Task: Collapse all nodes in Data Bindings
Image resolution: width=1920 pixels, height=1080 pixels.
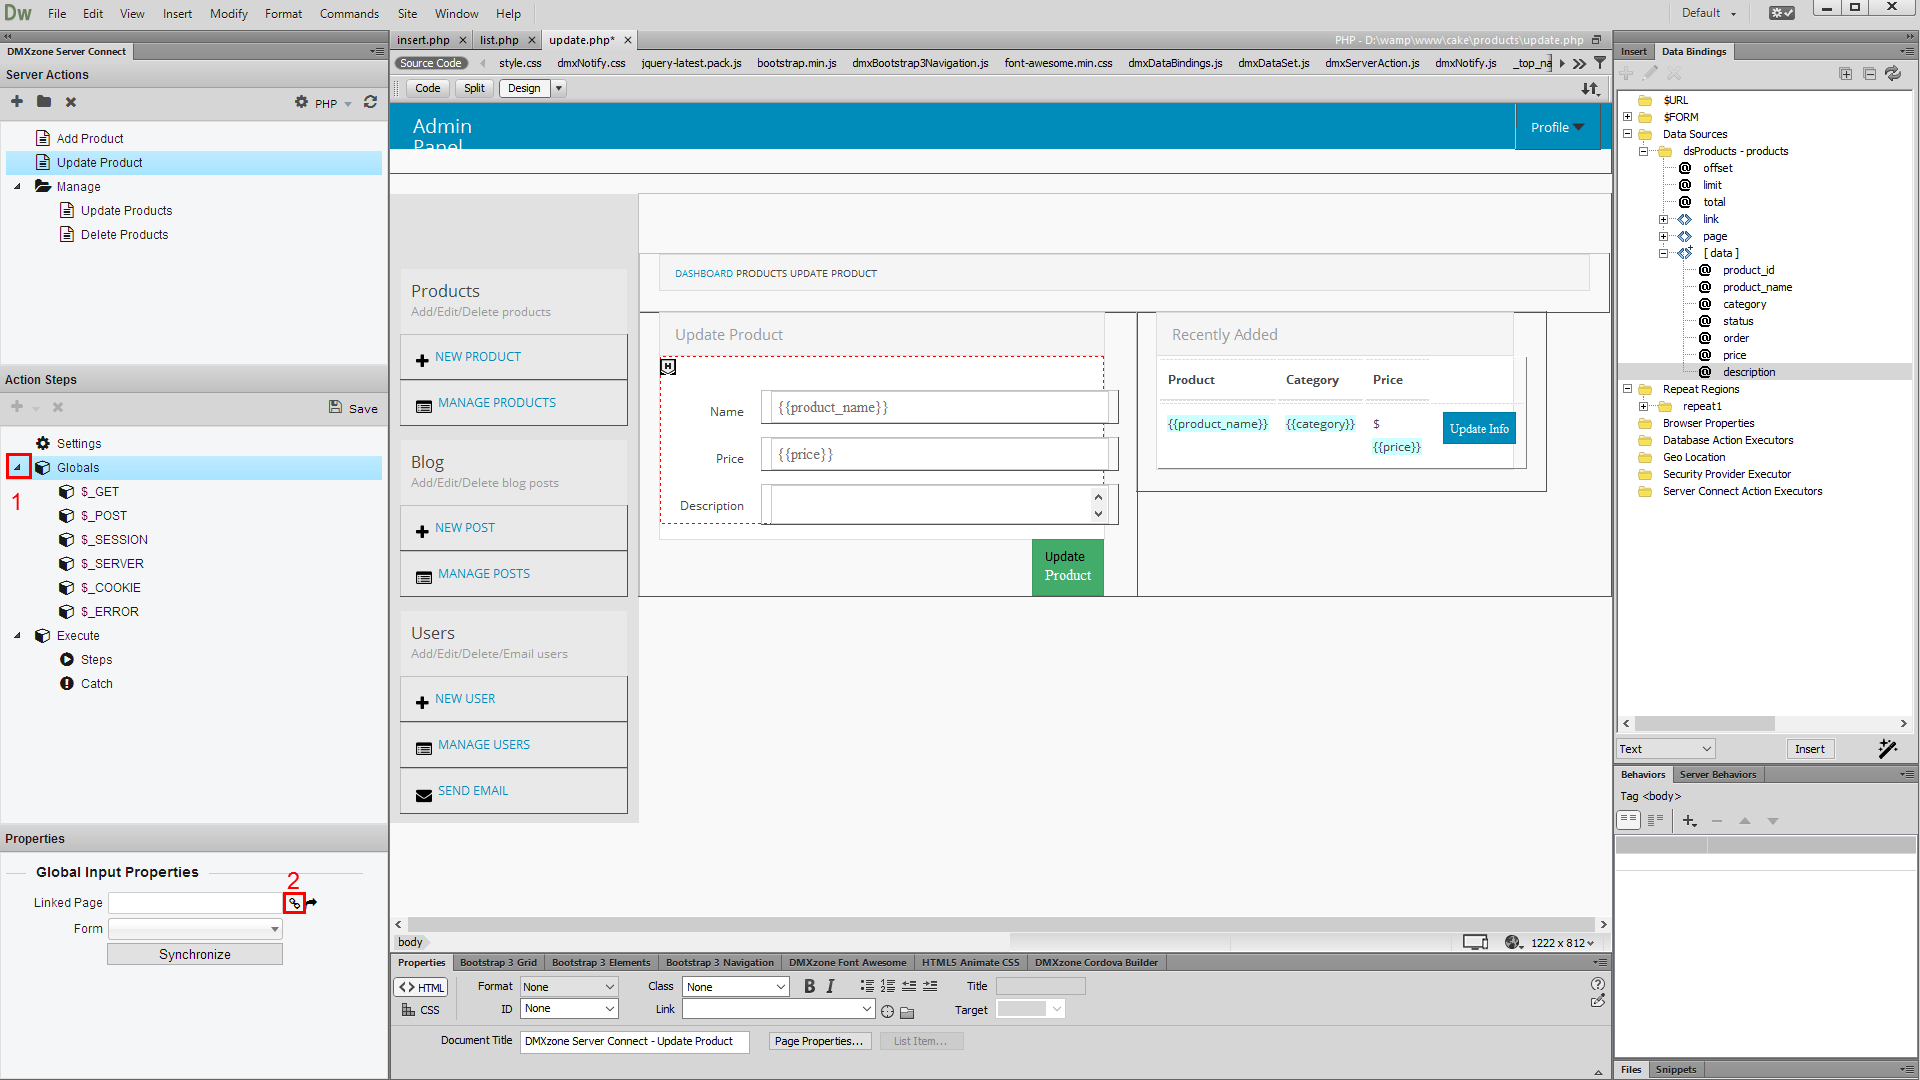Action: (1870, 74)
